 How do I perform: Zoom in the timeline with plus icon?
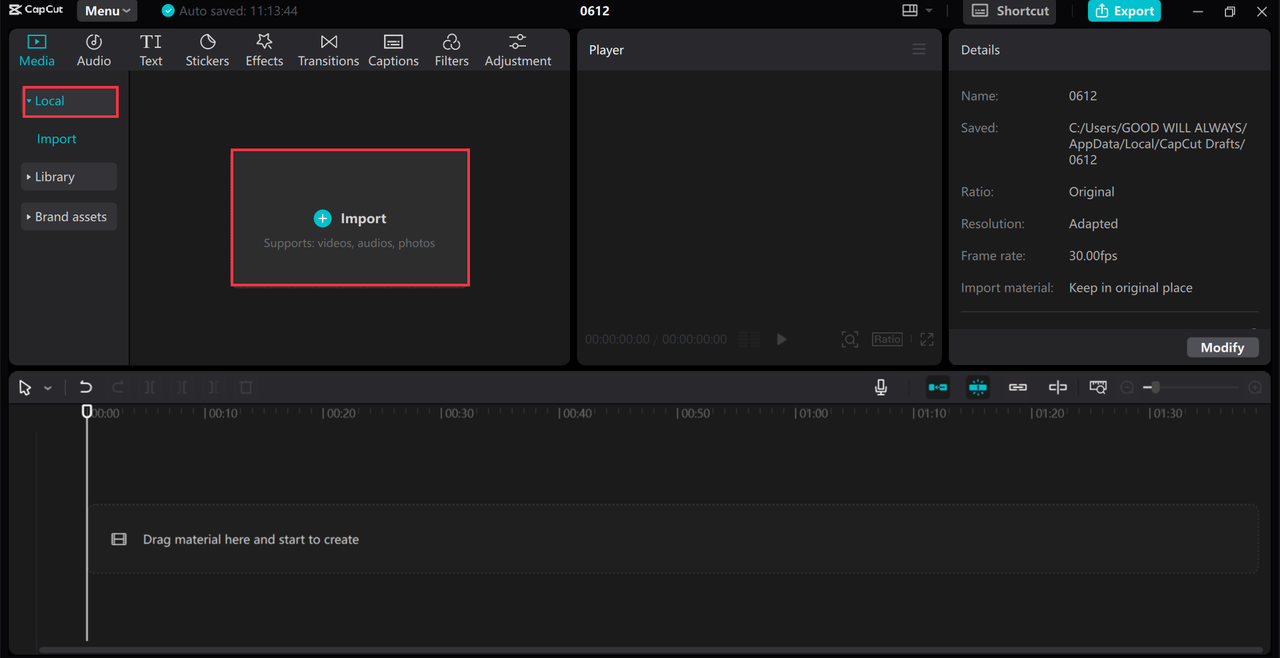tap(1255, 388)
